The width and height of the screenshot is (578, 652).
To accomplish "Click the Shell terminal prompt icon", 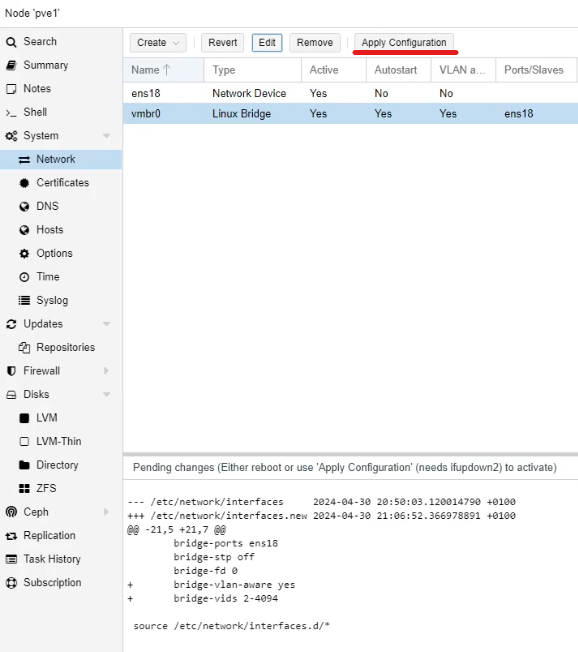I will click(x=11, y=113).
